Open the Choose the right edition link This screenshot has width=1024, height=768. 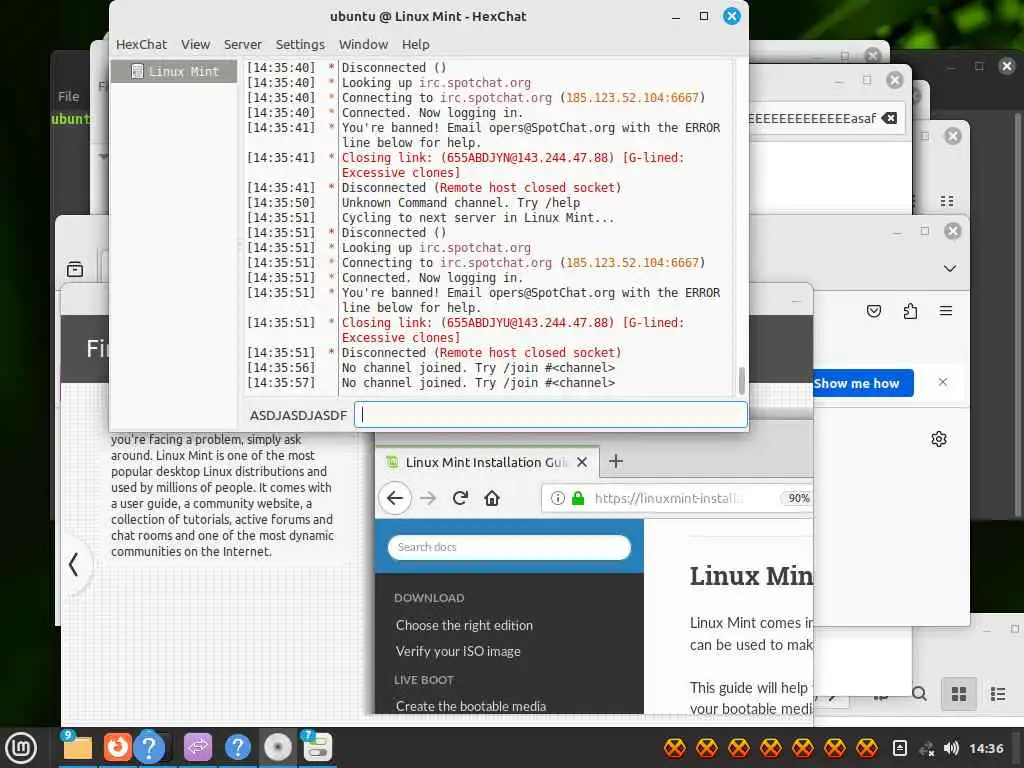pyautogui.click(x=464, y=626)
